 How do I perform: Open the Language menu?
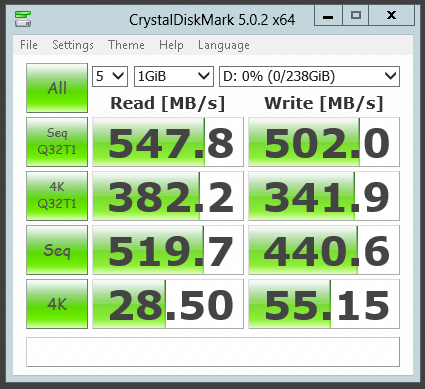point(224,45)
